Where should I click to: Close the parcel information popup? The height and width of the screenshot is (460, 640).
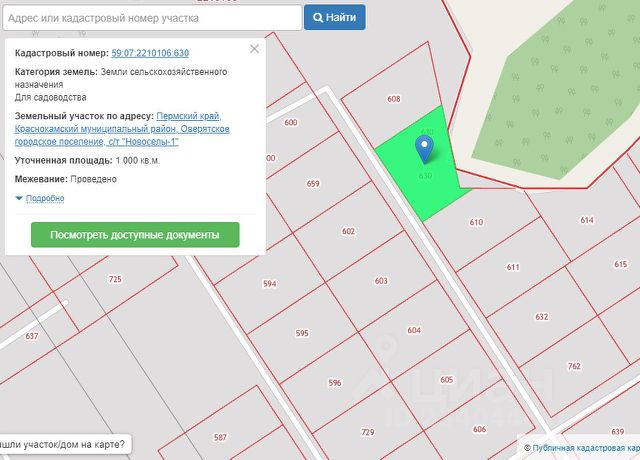pyautogui.click(x=254, y=48)
